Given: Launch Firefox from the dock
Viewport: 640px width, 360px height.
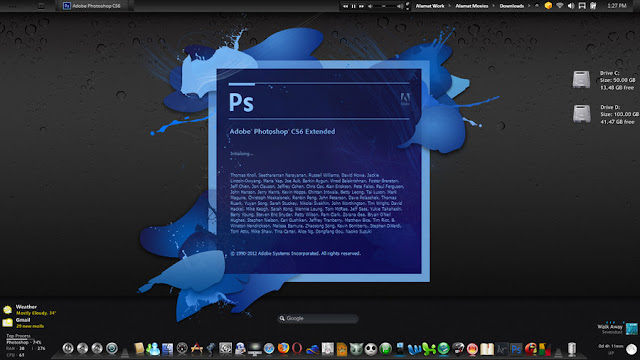Looking at the screenshot, I should coord(283,348).
